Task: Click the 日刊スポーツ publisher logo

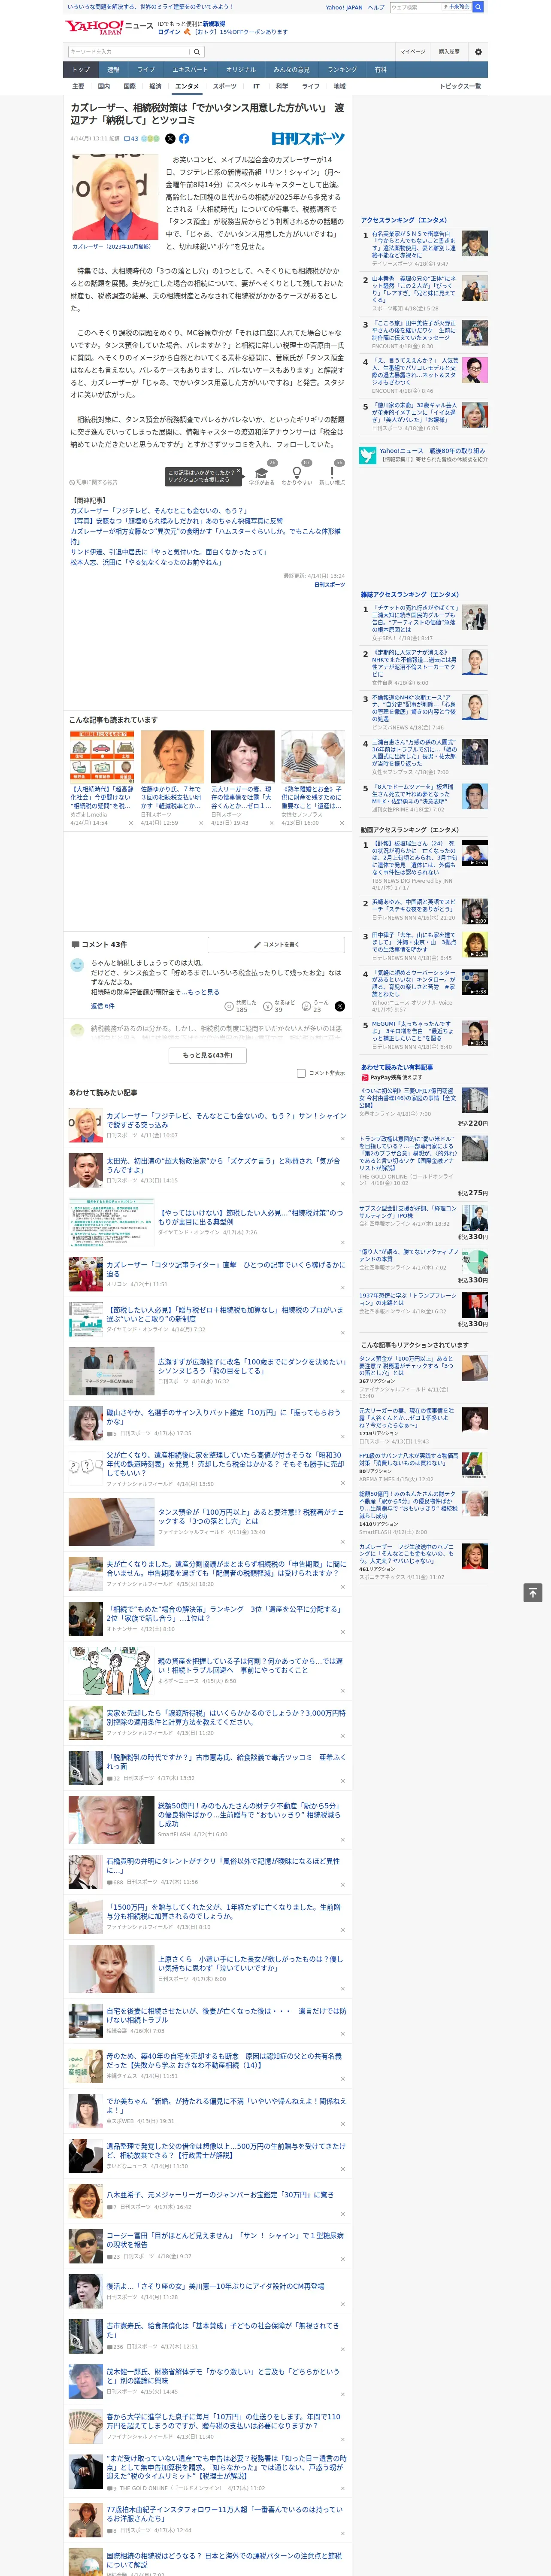Action: click(308, 139)
